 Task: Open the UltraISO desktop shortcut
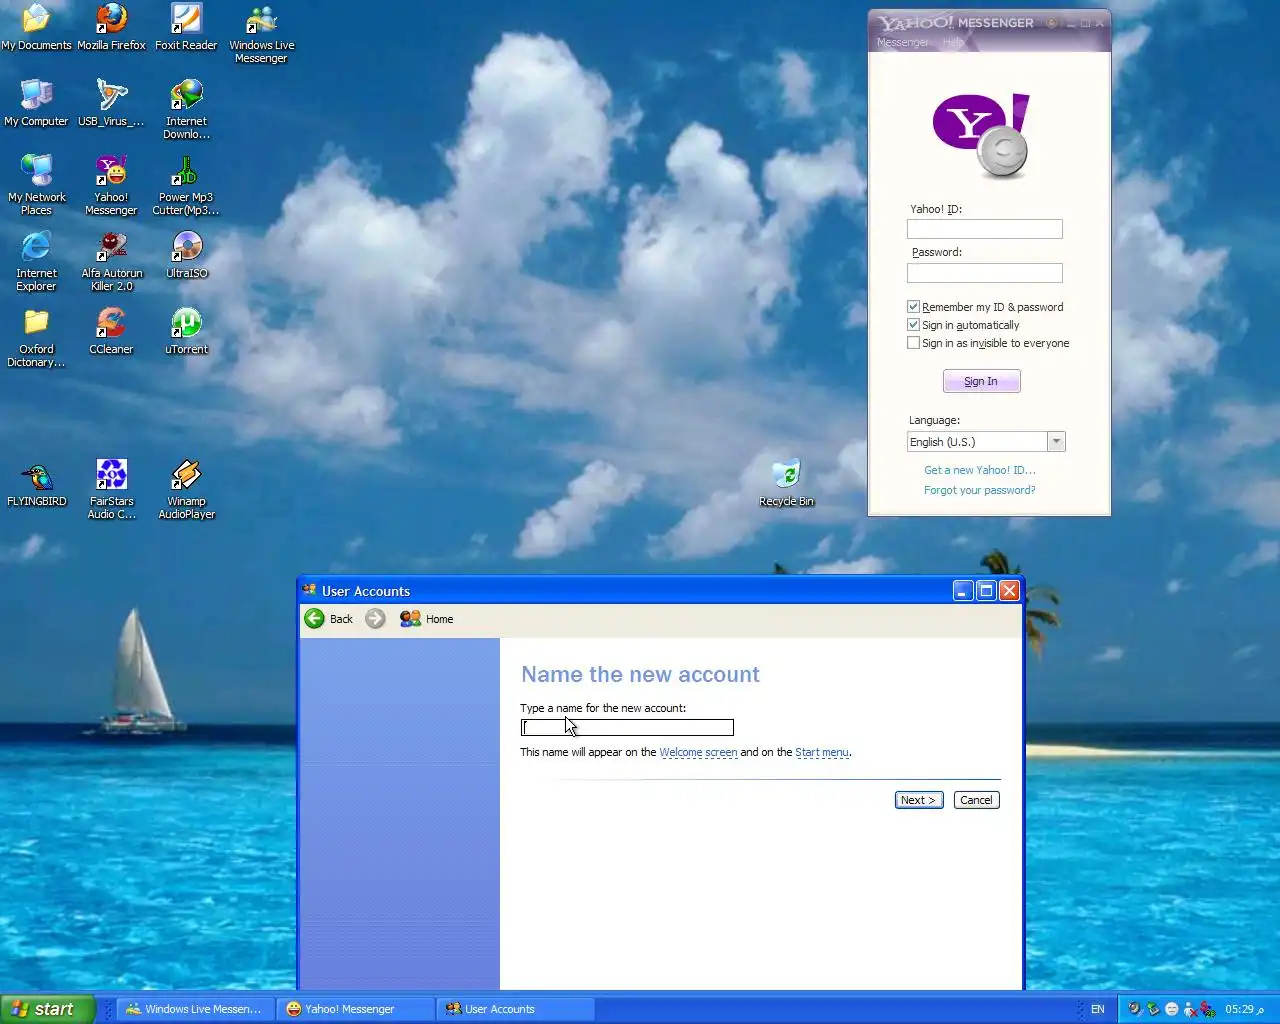186,256
